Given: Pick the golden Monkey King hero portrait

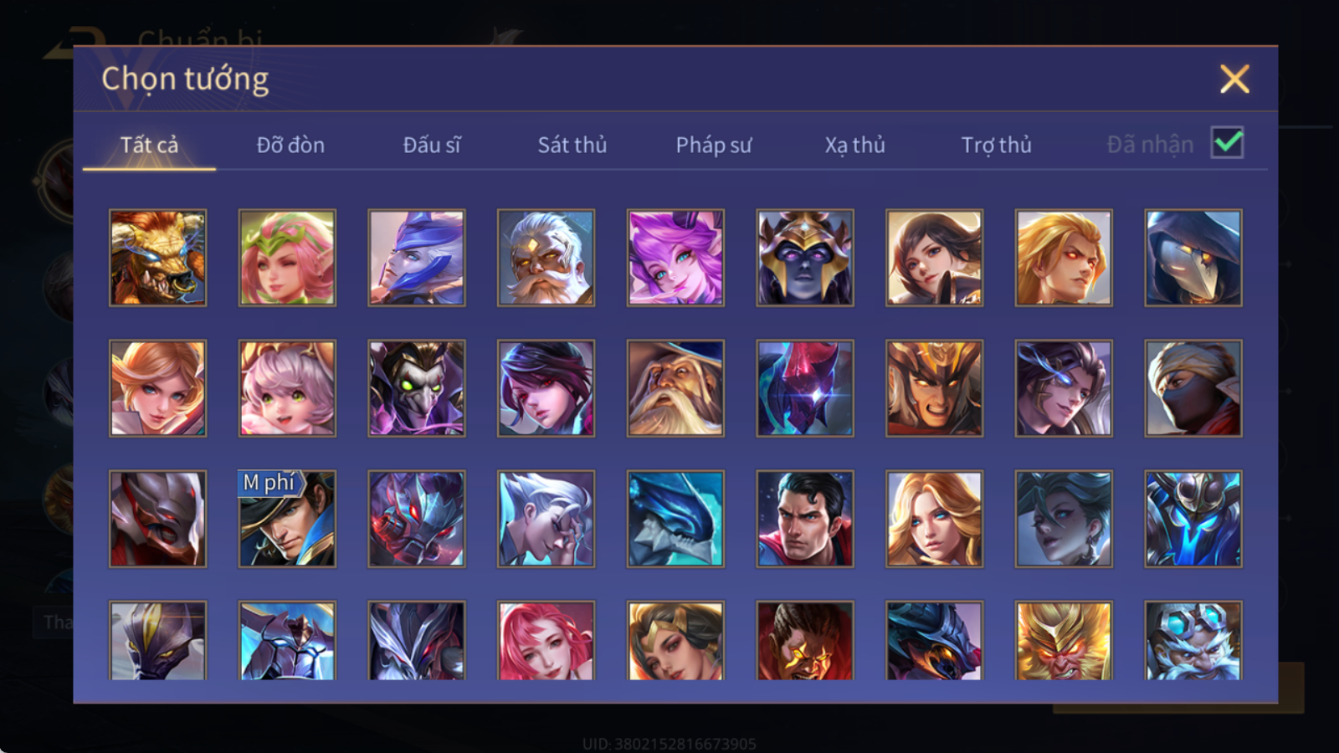Looking at the screenshot, I should pos(1064,641).
